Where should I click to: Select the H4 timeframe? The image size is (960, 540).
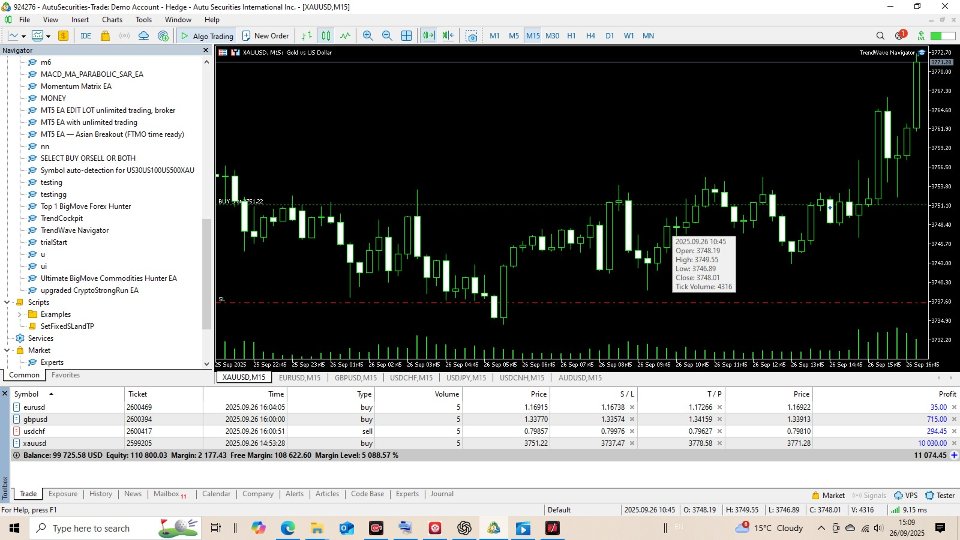[590, 36]
